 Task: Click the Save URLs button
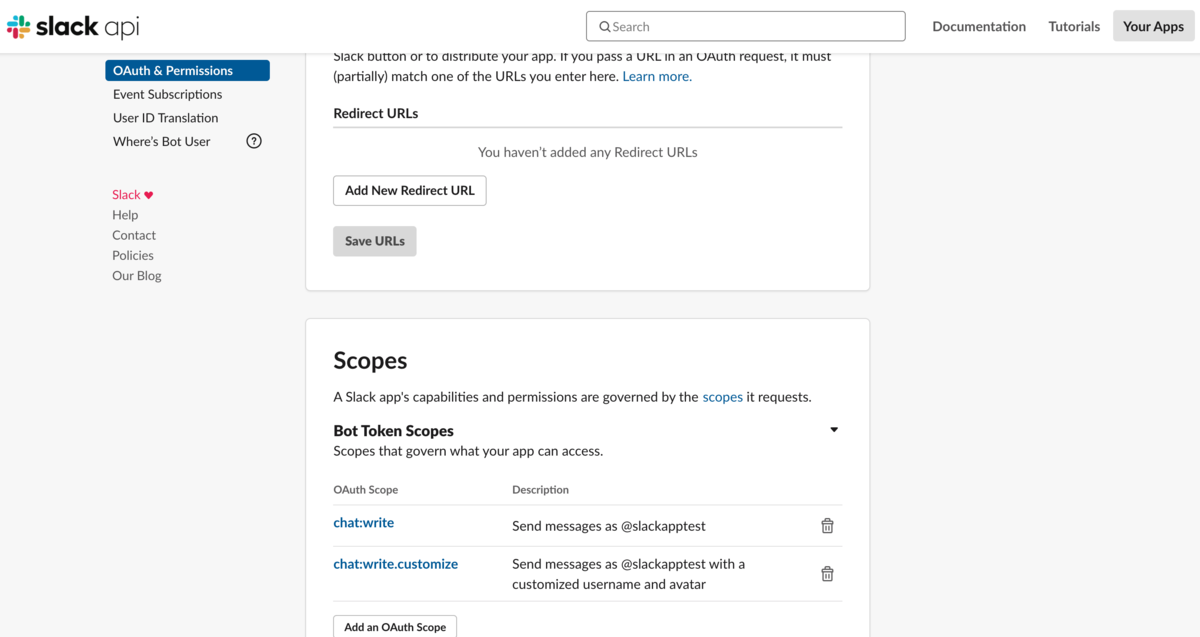375,241
